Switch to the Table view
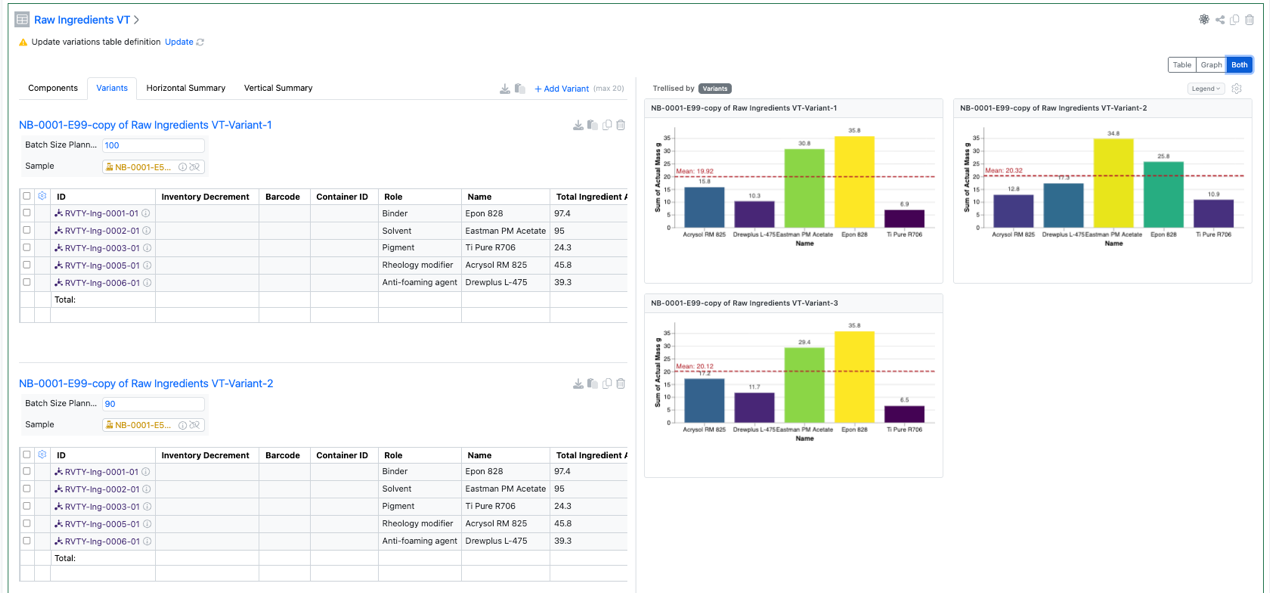The height and width of the screenshot is (593, 1270). pos(1182,65)
